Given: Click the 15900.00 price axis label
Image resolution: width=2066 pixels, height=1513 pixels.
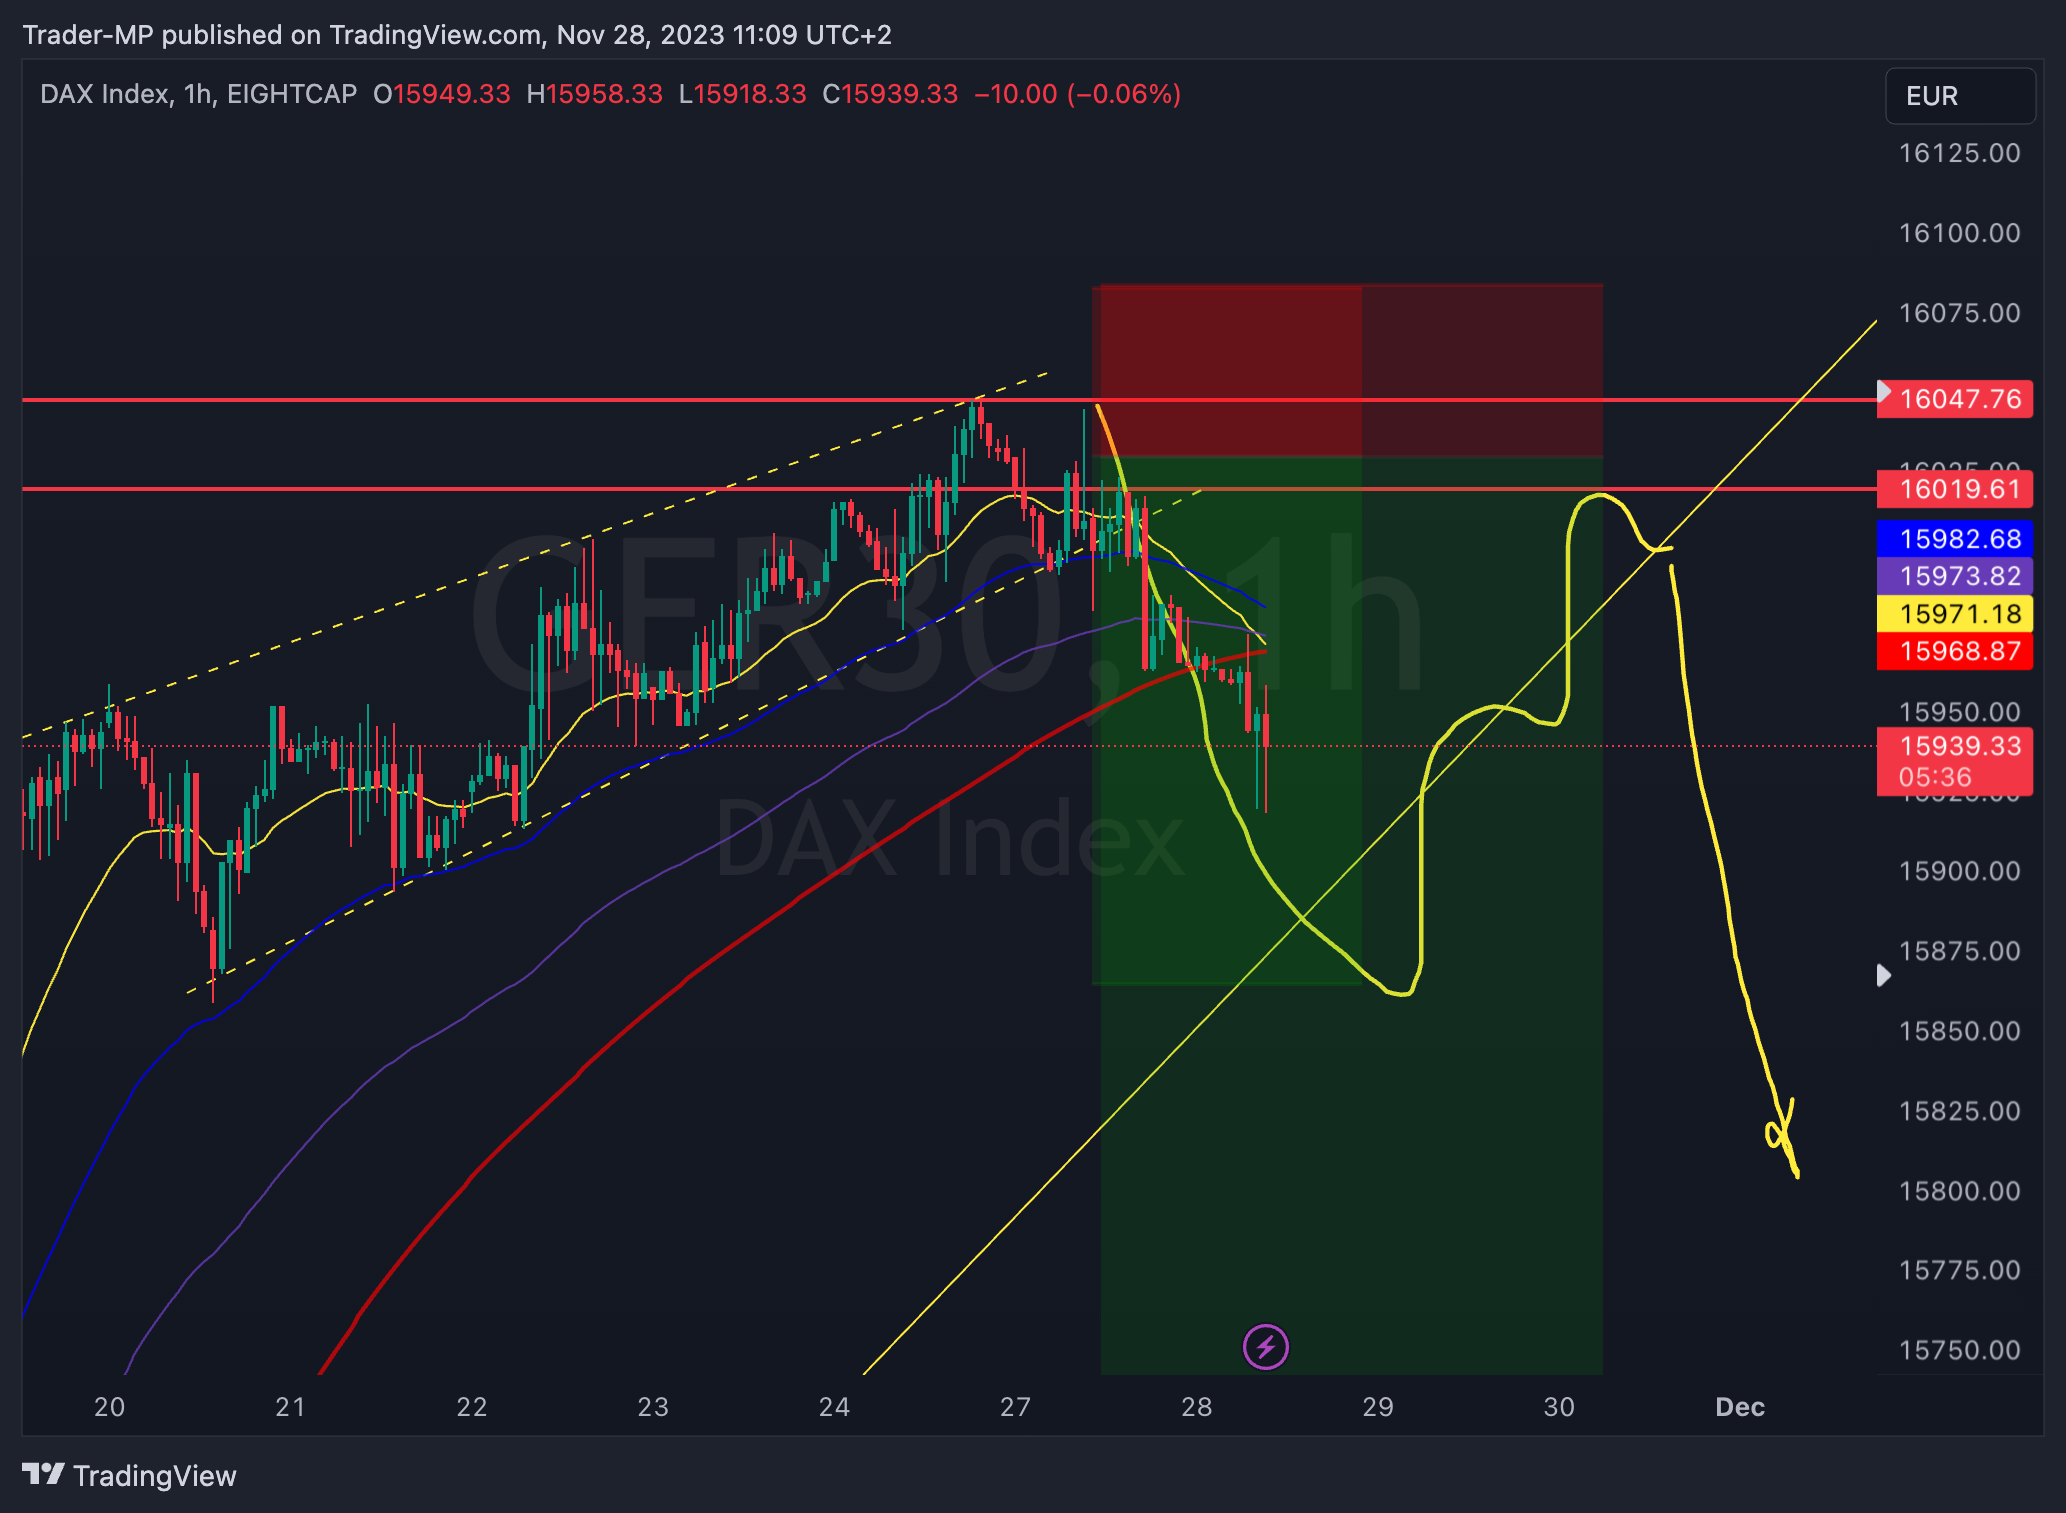Looking at the screenshot, I should [1959, 871].
